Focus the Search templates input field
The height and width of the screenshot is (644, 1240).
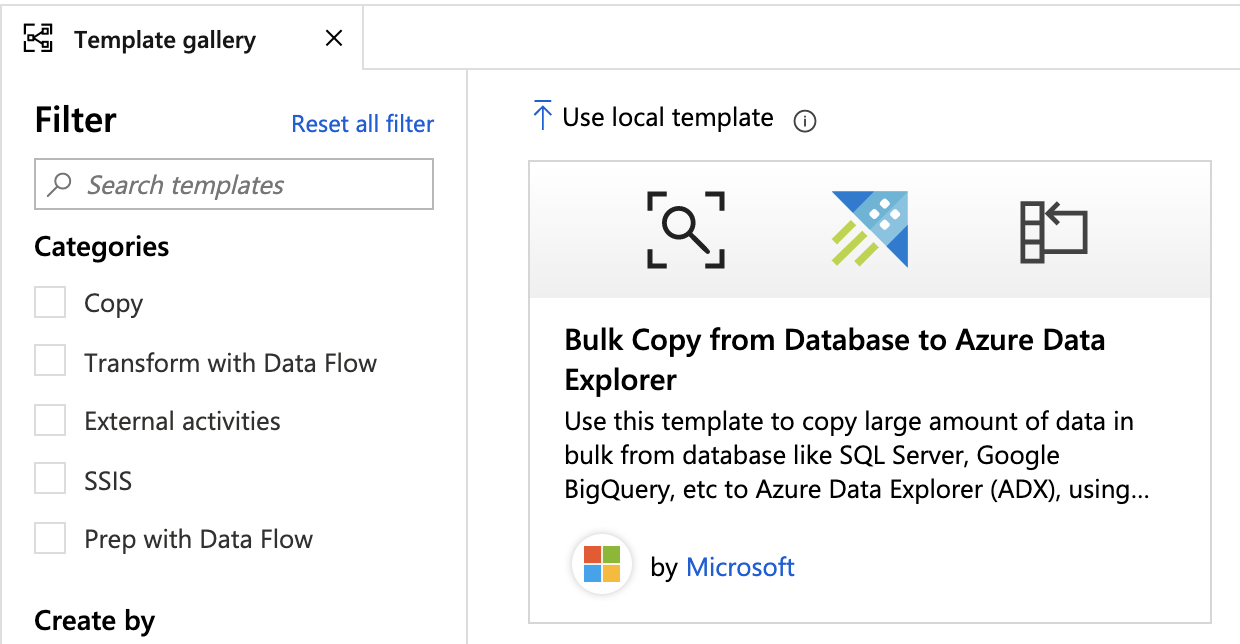click(250, 185)
